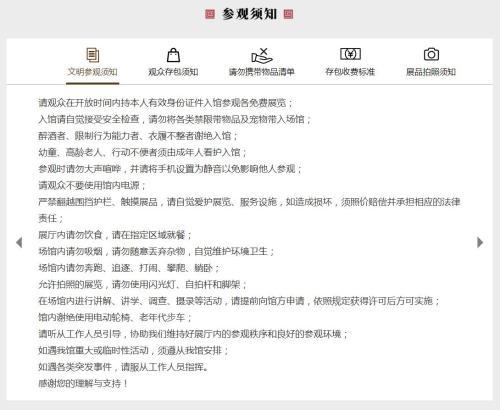Click the red seal icon right of 参观须知
Viewport: 500px width, 410px height.
(x=288, y=14)
